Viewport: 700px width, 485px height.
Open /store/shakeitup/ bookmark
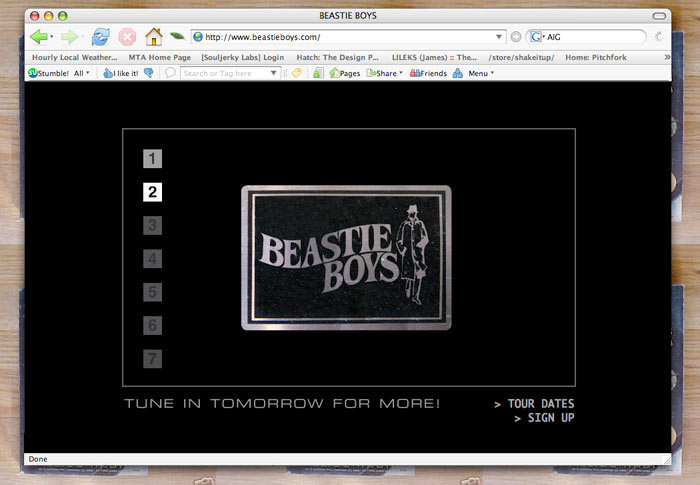click(x=521, y=58)
